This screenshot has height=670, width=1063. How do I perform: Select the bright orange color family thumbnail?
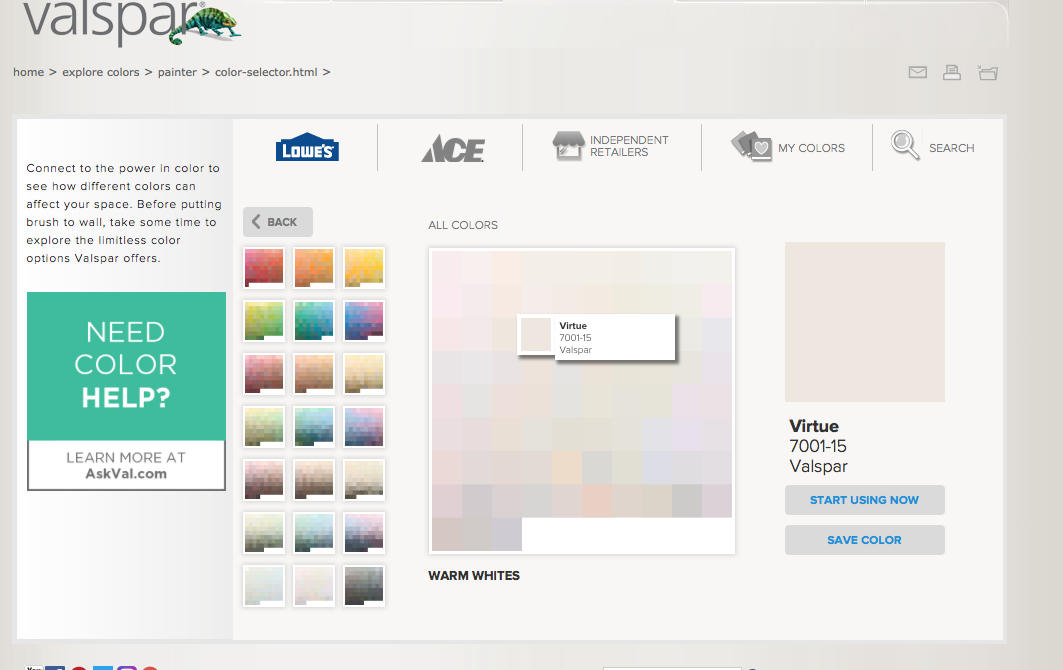point(314,267)
